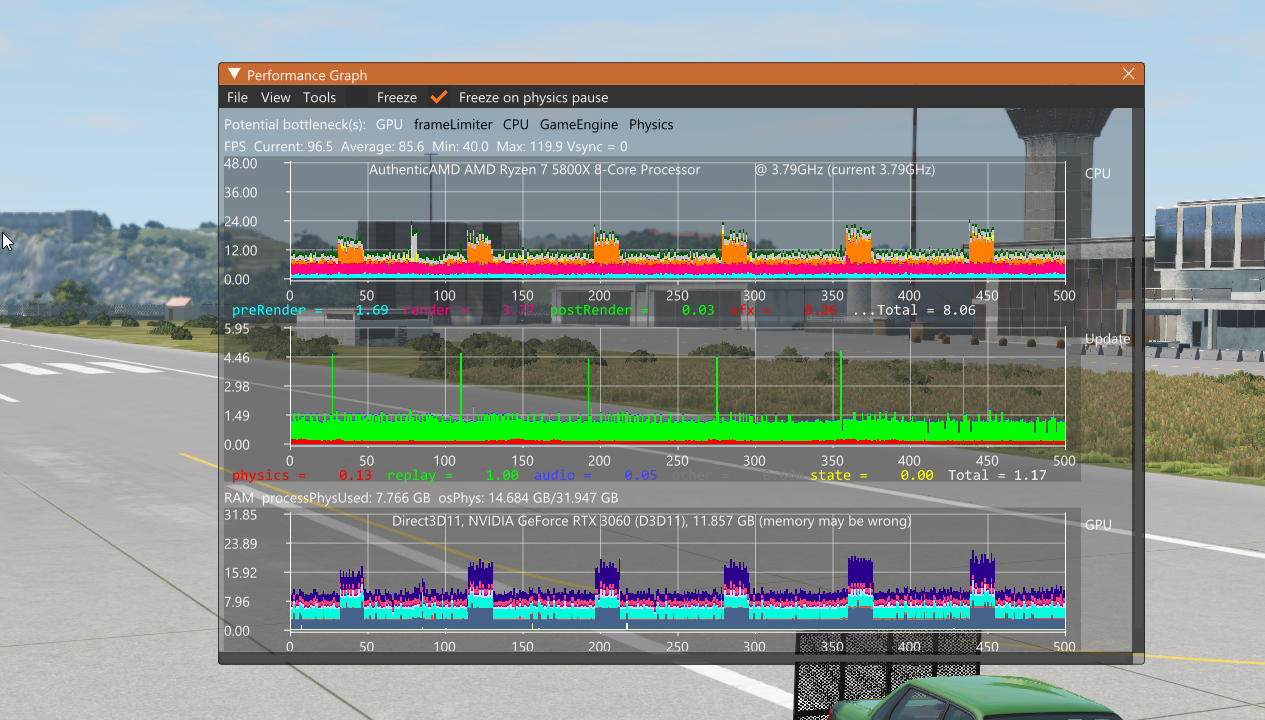The image size is (1265, 720).
Task: Click the 31.85 GPU axis value
Action: click(x=240, y=515)
